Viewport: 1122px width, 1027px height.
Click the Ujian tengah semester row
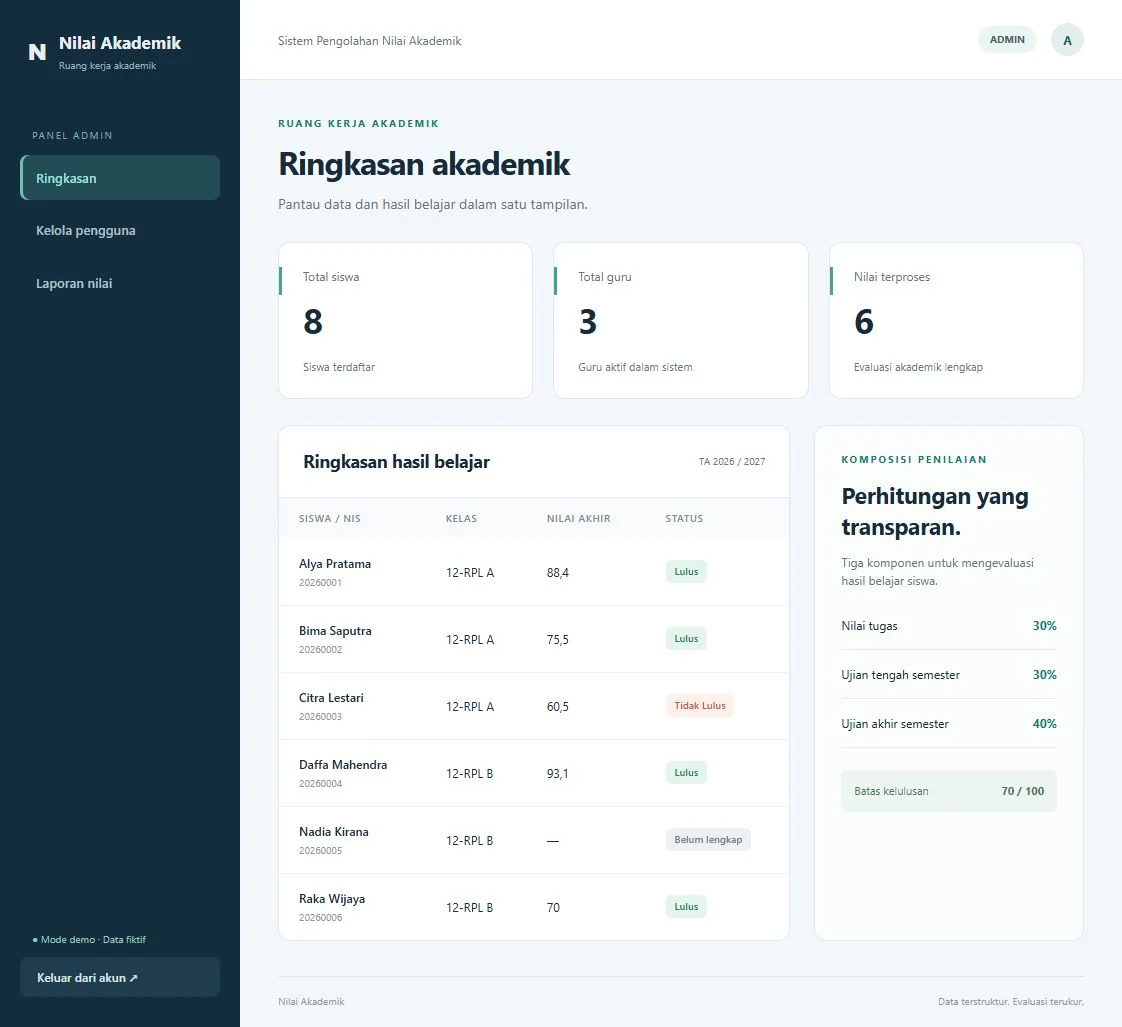[949, 675]
